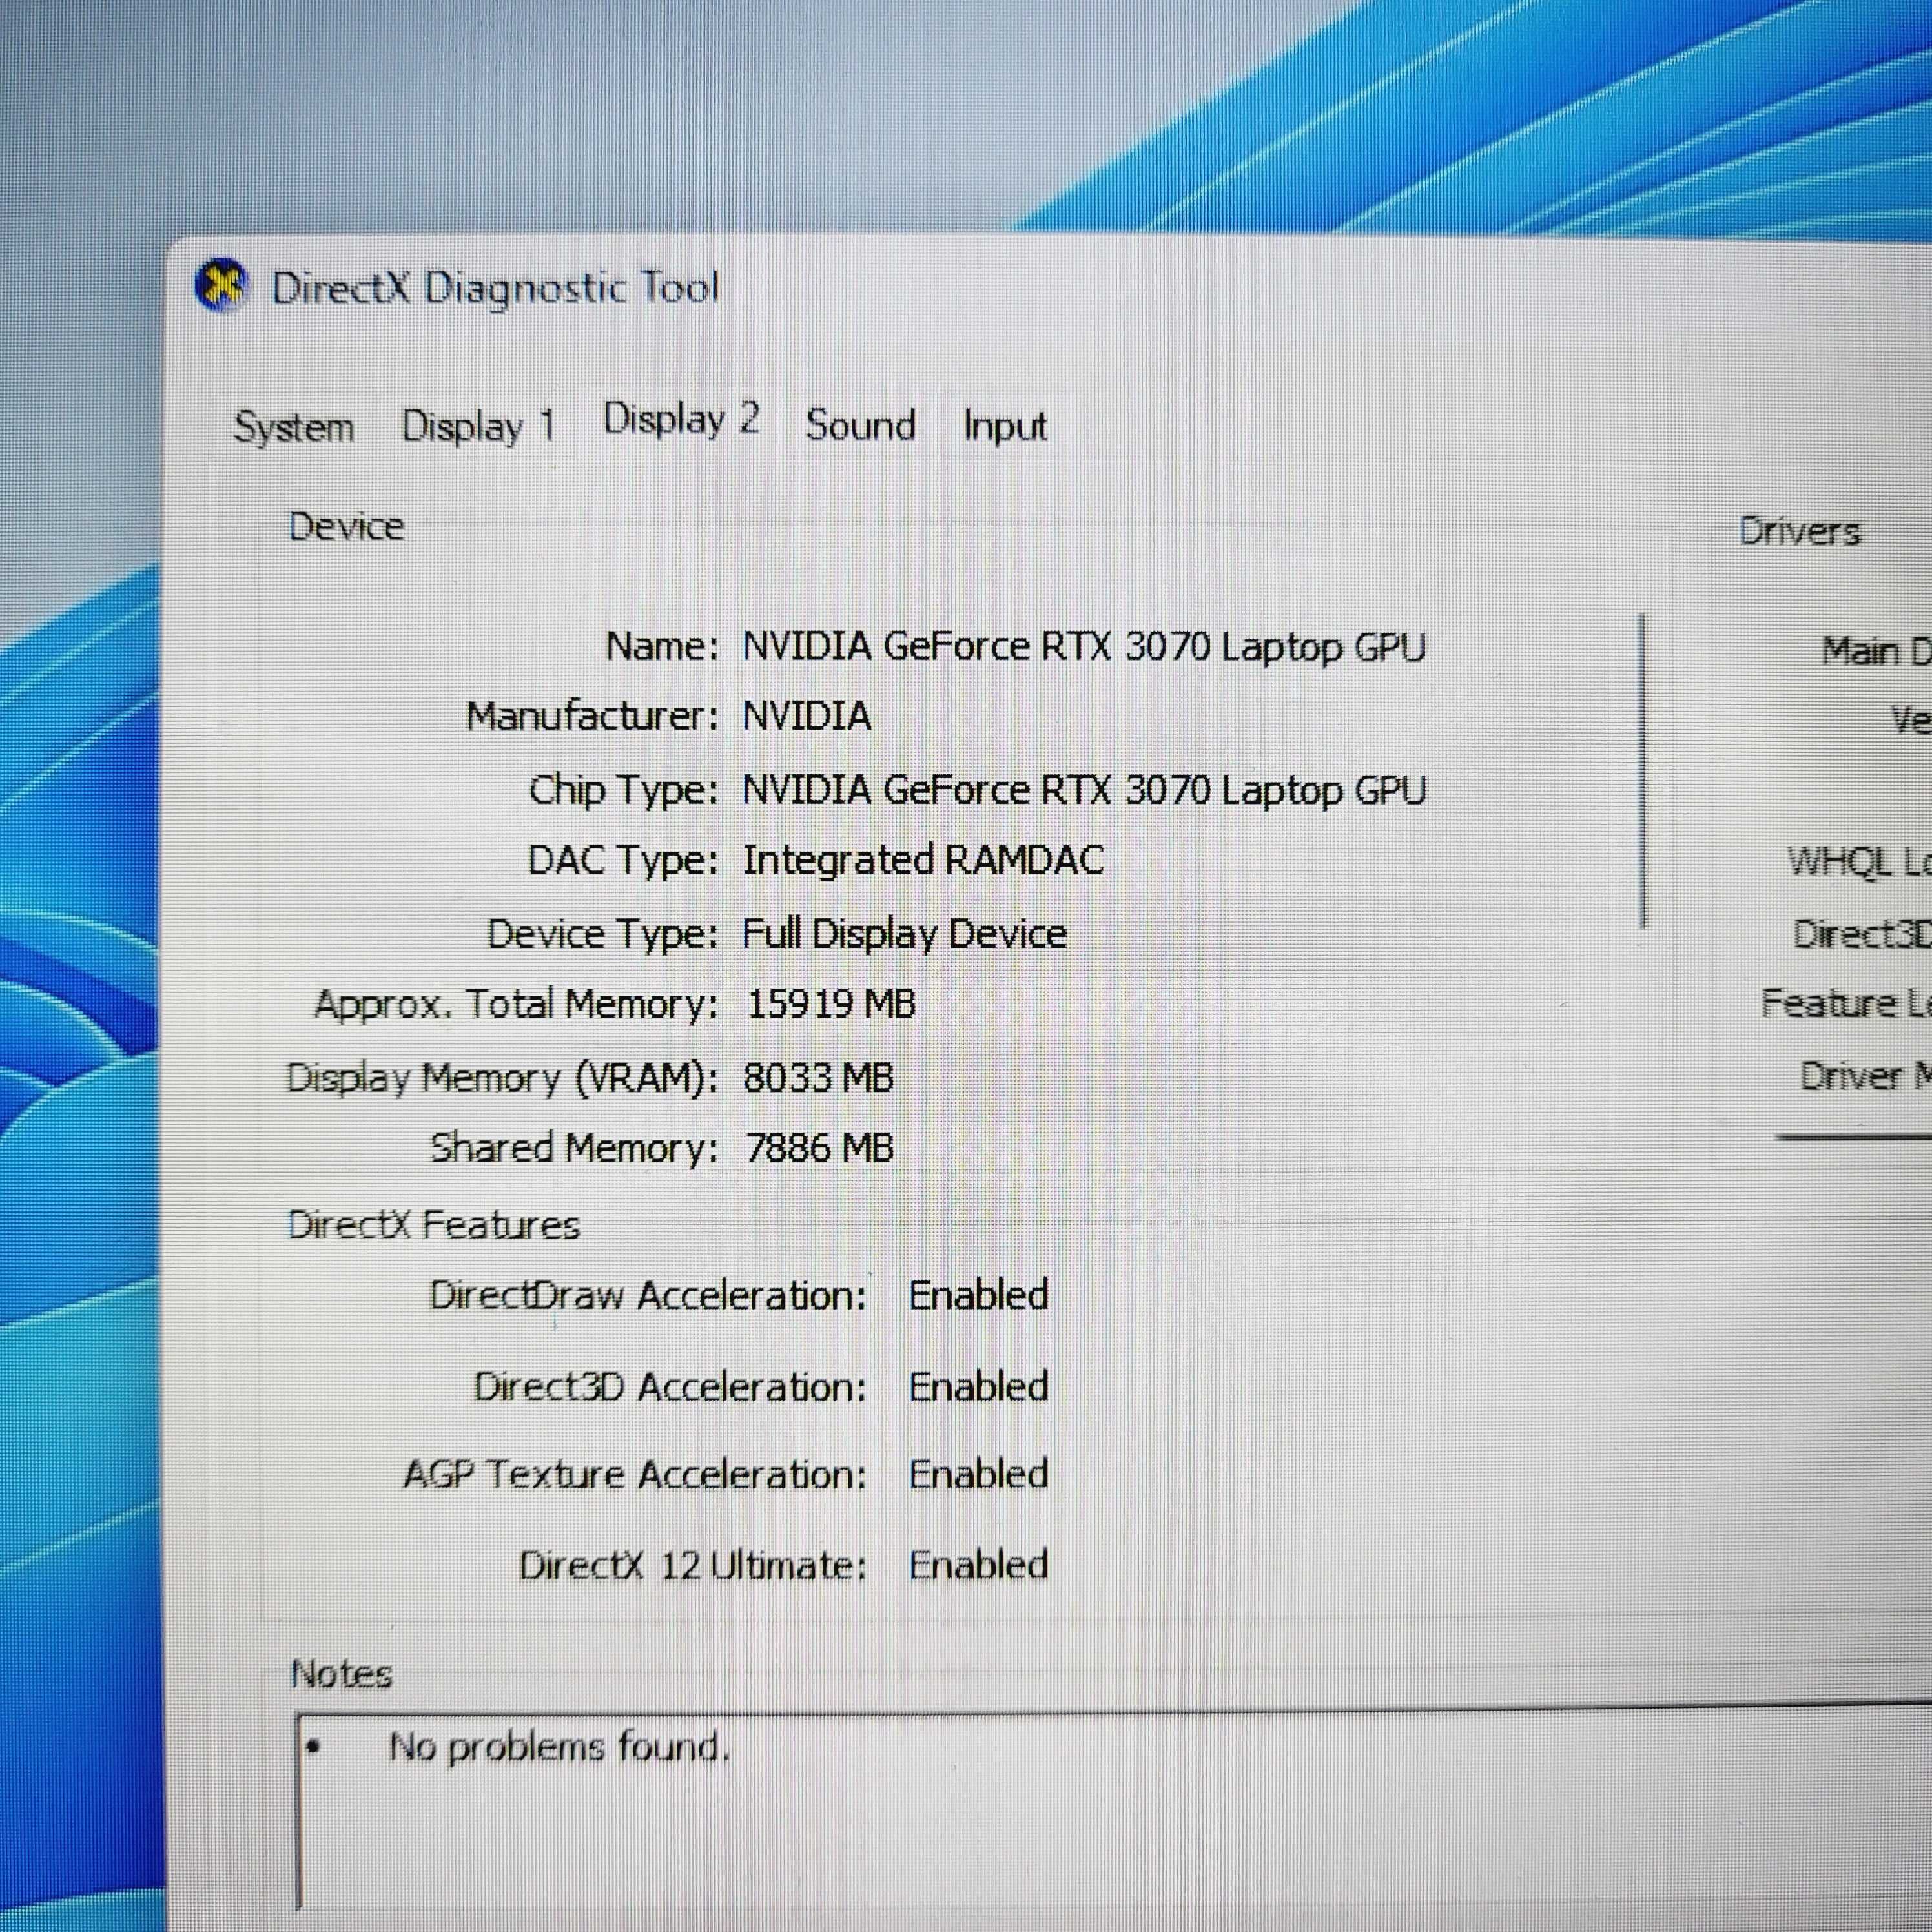Viewport: 1932px width, 1932px height.
Task: Click the 'DAC Type:' label
Action: click(x=623, y=860)
